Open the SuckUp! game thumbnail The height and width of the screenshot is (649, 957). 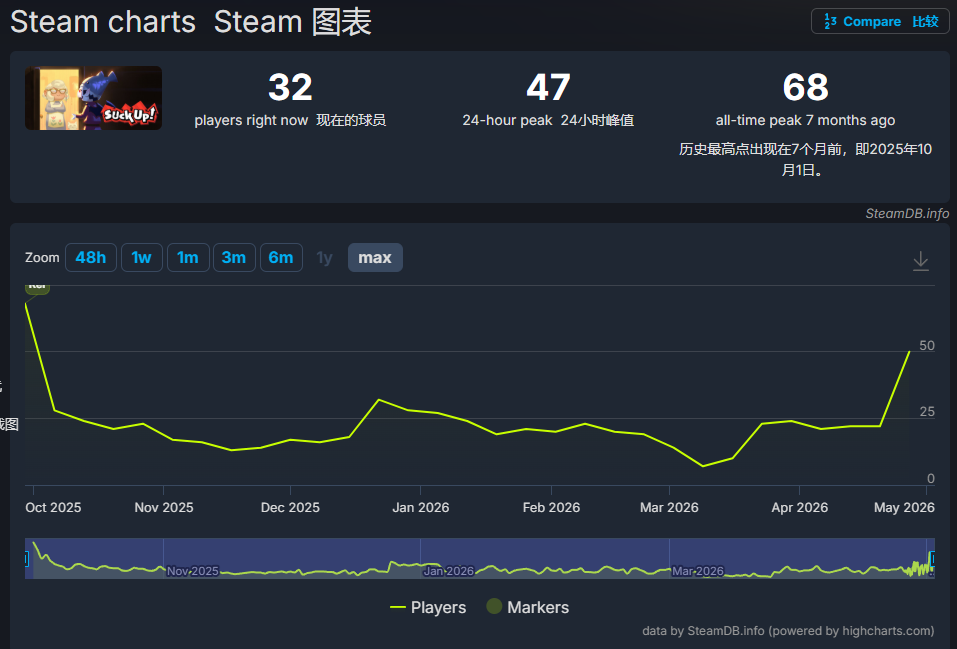93,98
